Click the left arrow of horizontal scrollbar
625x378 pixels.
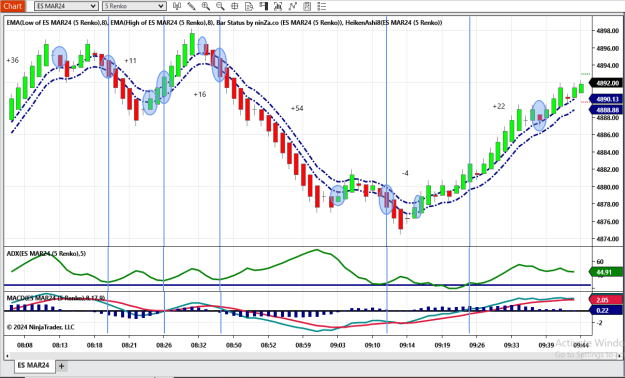(7, 355)
